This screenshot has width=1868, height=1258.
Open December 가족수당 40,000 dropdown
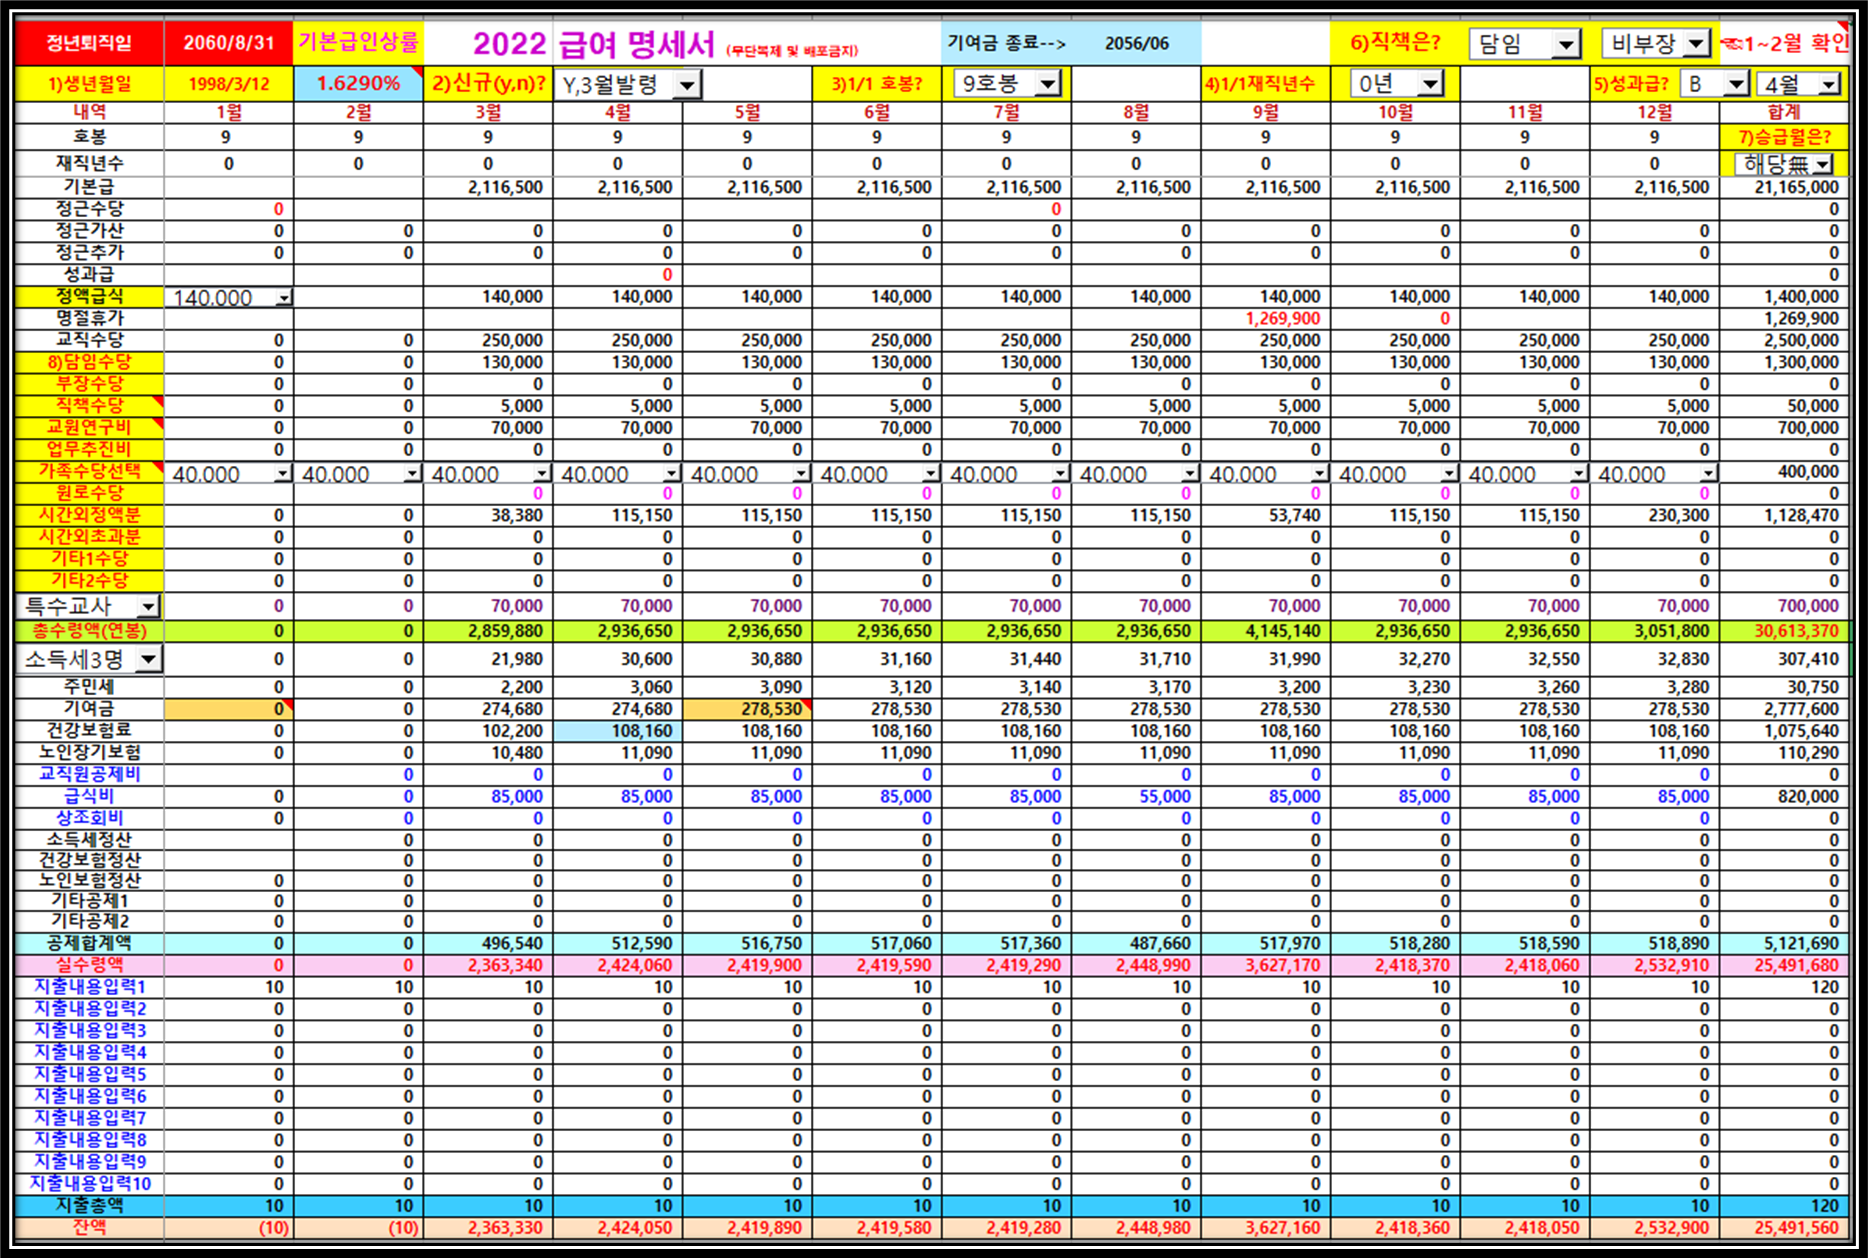click(x=1709, y=473)
